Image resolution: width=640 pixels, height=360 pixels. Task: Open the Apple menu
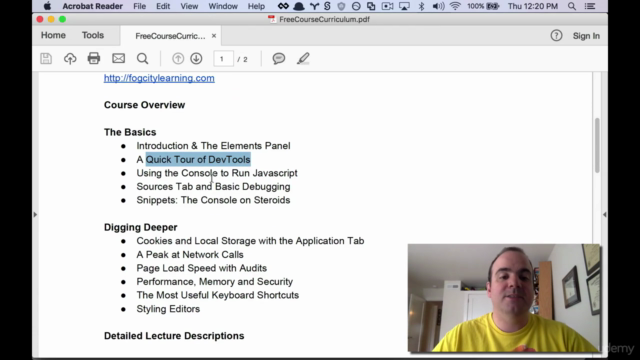pyautogui.click(x=47, y=6)
